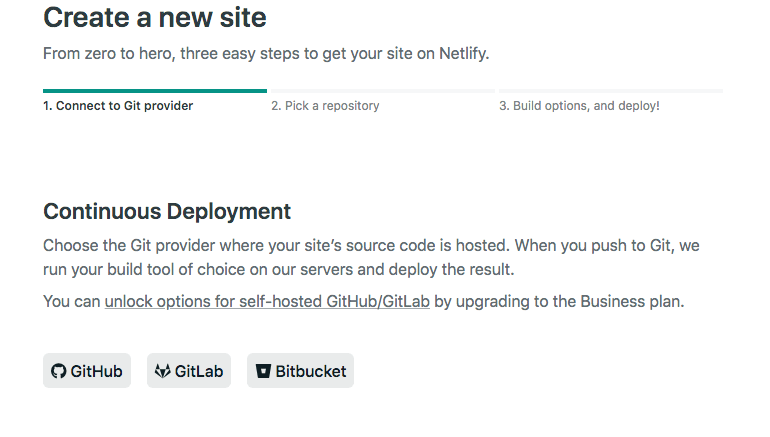Go to step 2. Pick a repository

coord(325,106)
